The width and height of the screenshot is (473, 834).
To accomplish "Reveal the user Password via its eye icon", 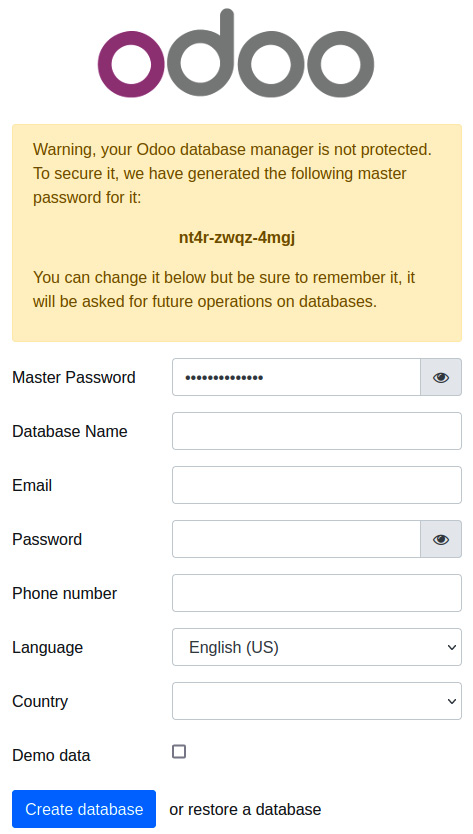I will pyautogui.click(x=441, y=539).
